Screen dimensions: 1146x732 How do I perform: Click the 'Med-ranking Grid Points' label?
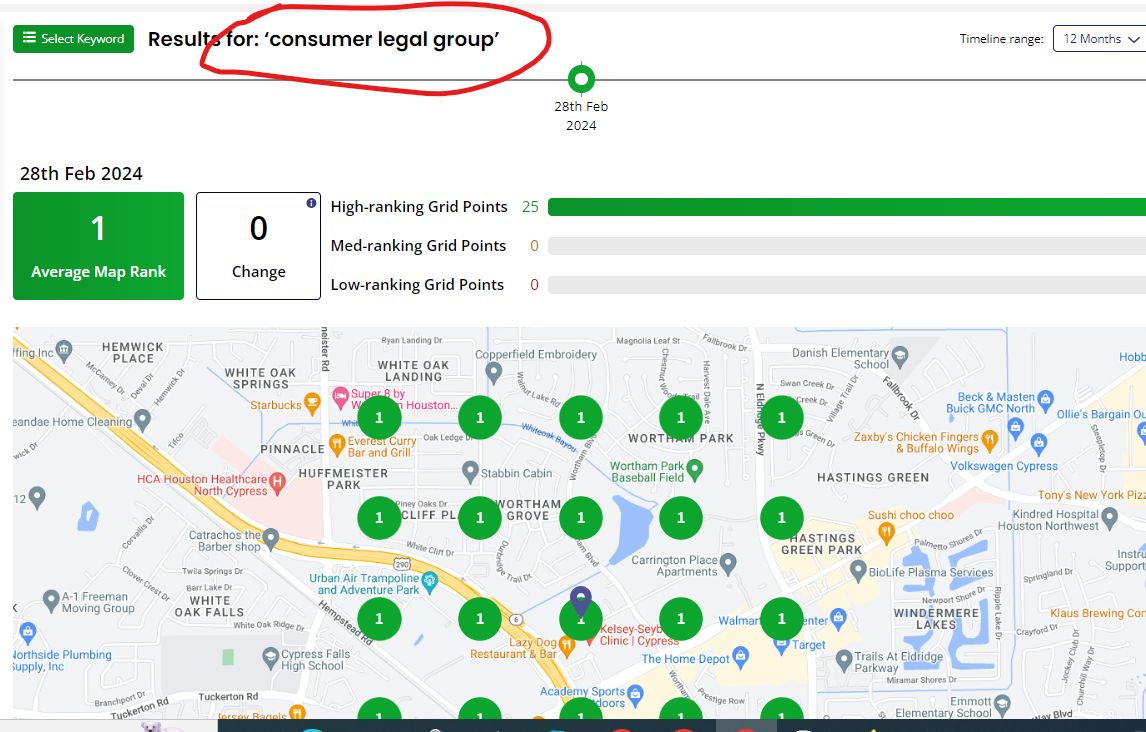pos(418,245)
